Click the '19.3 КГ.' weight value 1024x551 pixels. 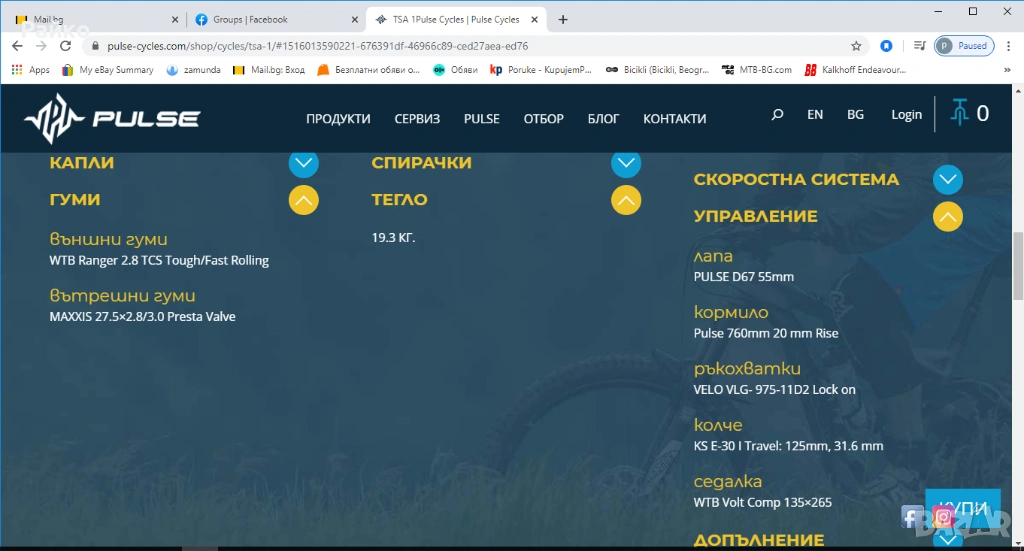pyautogui.click(x=393, y=238)
